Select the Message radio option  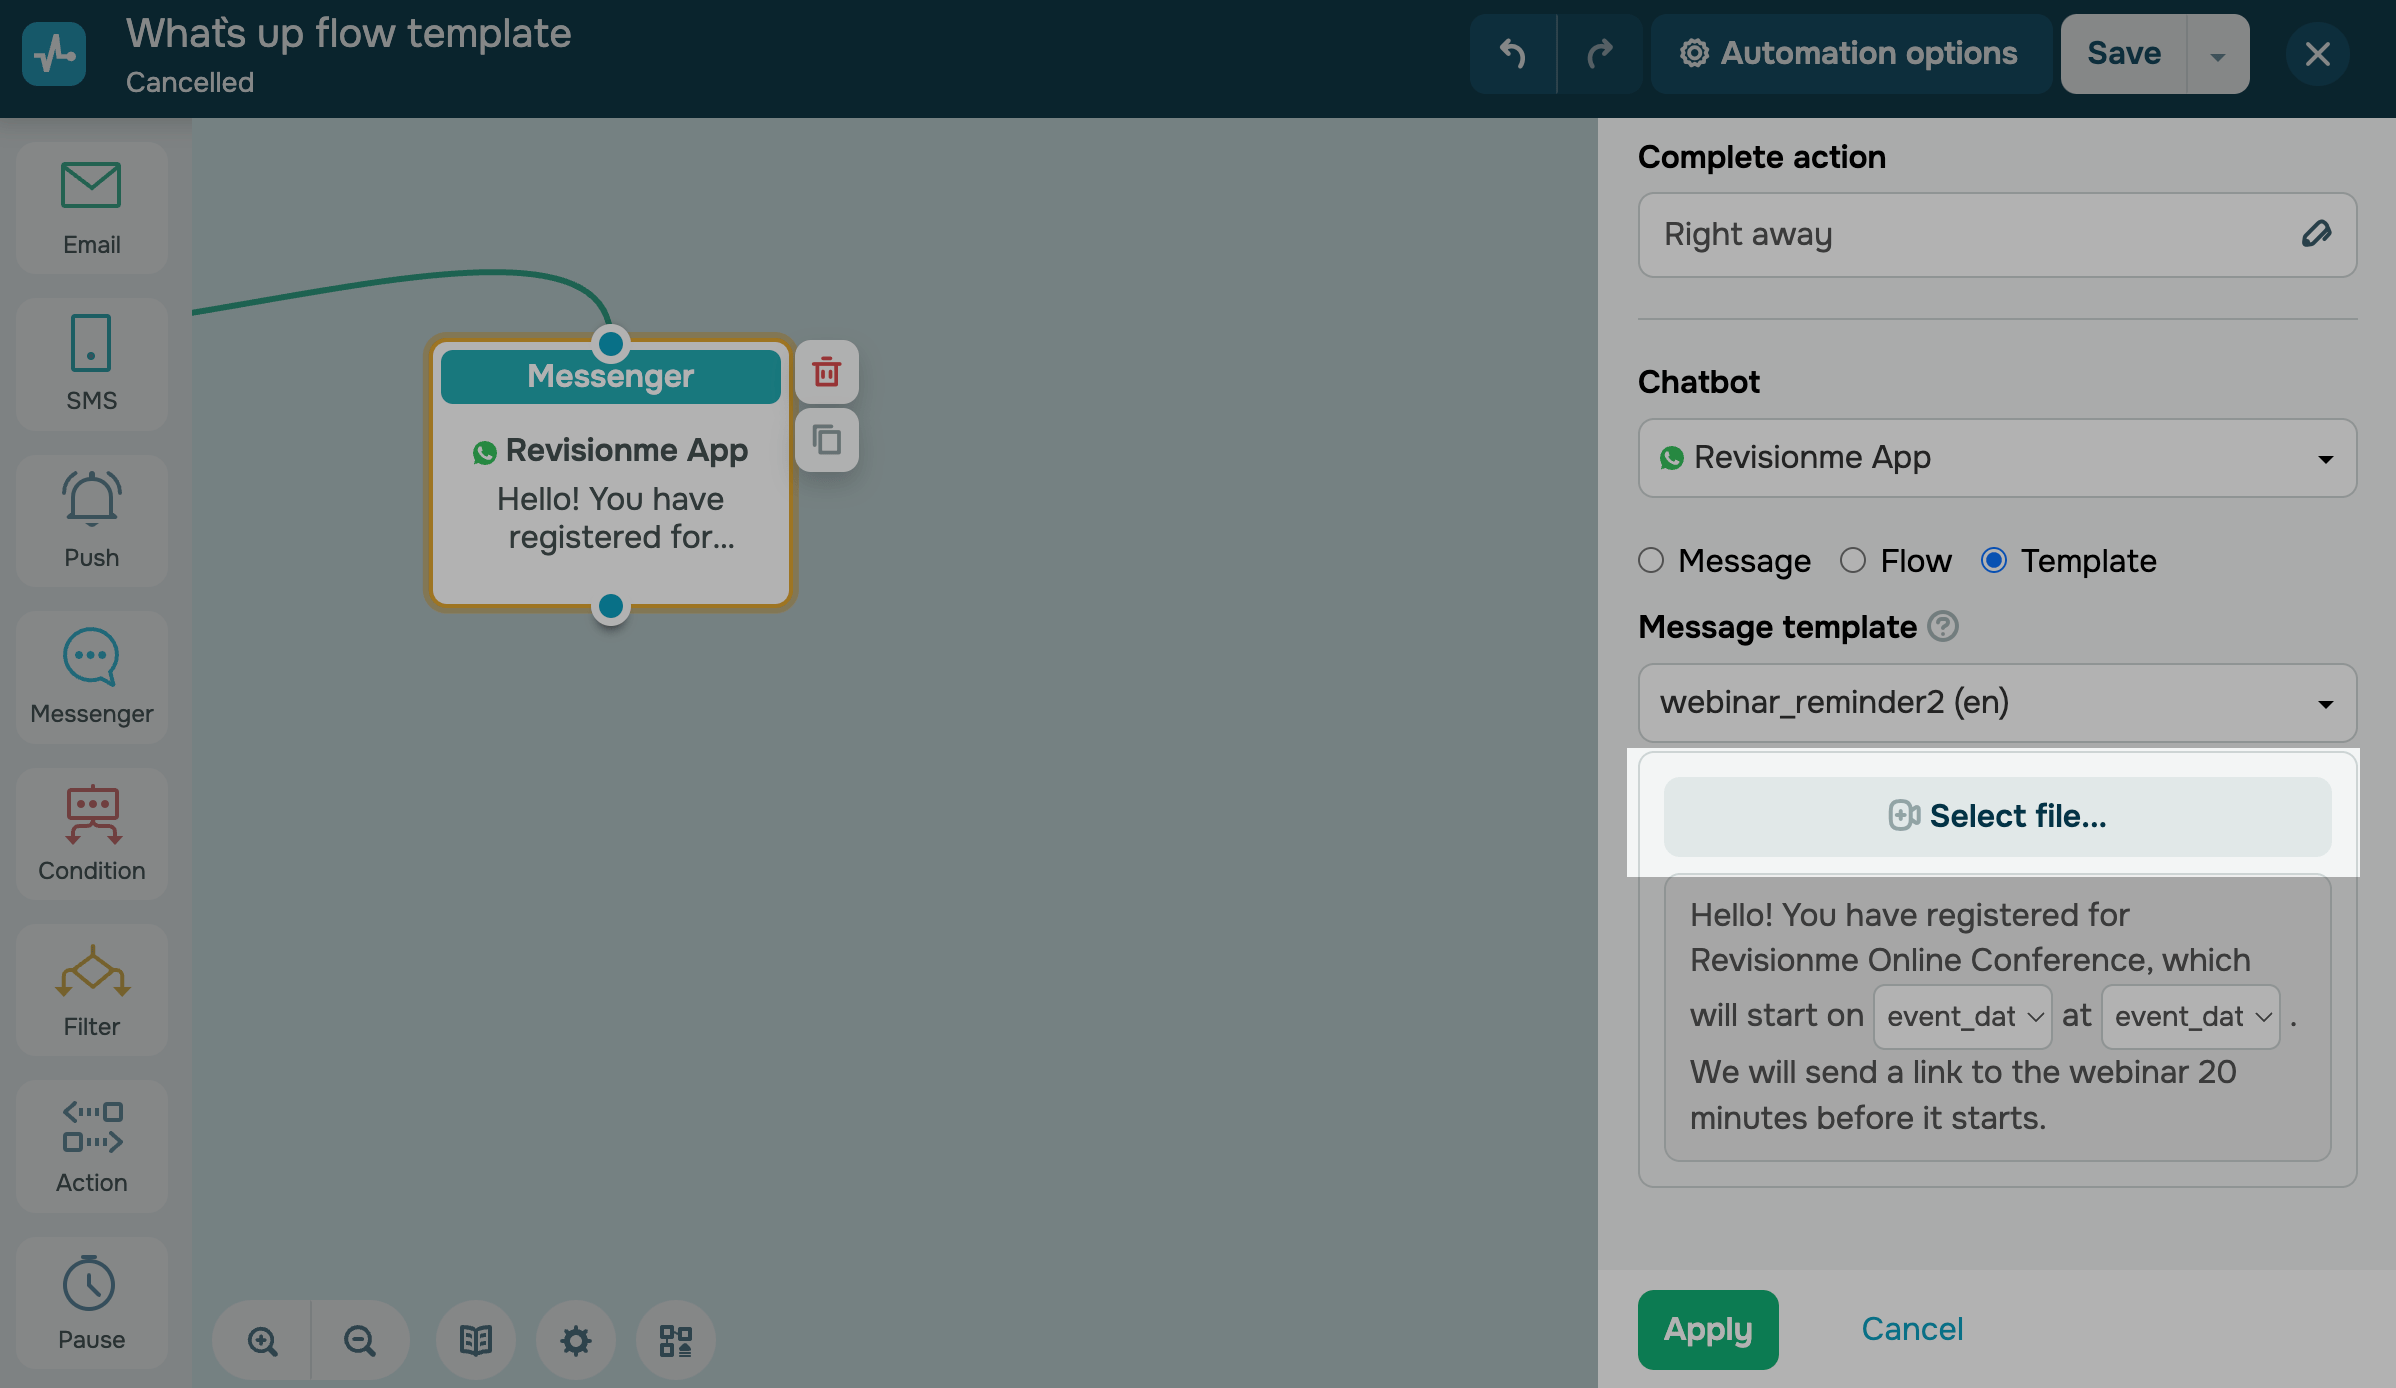(1651, 560)
